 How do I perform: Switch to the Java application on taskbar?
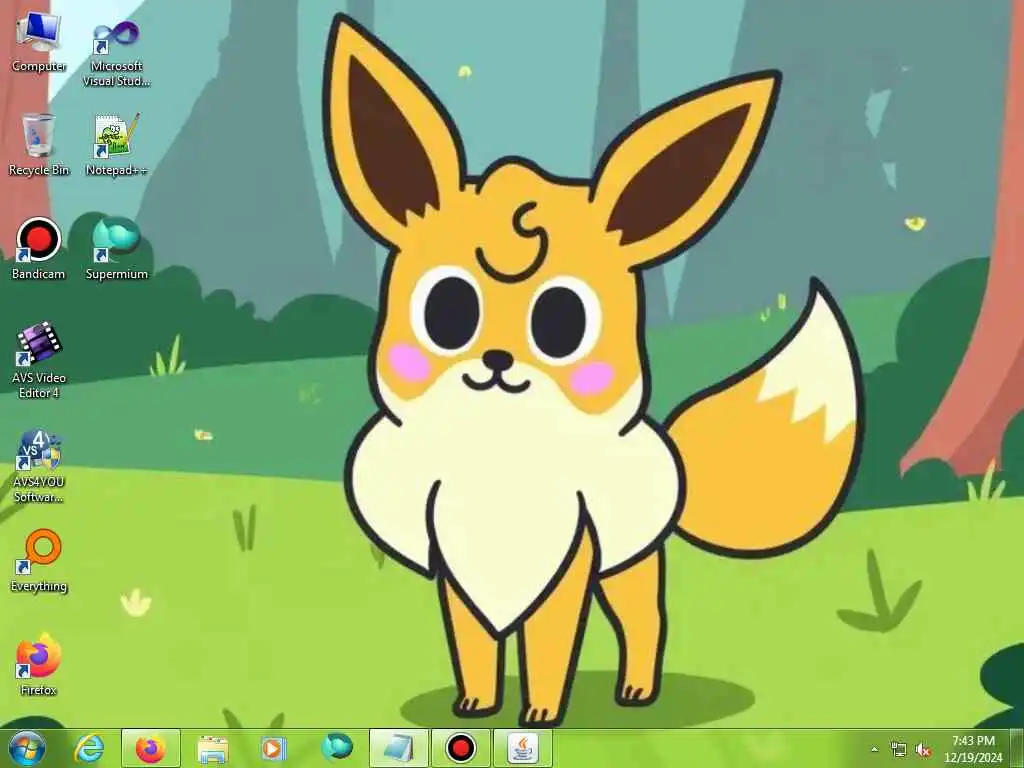[x=522, y=748]
